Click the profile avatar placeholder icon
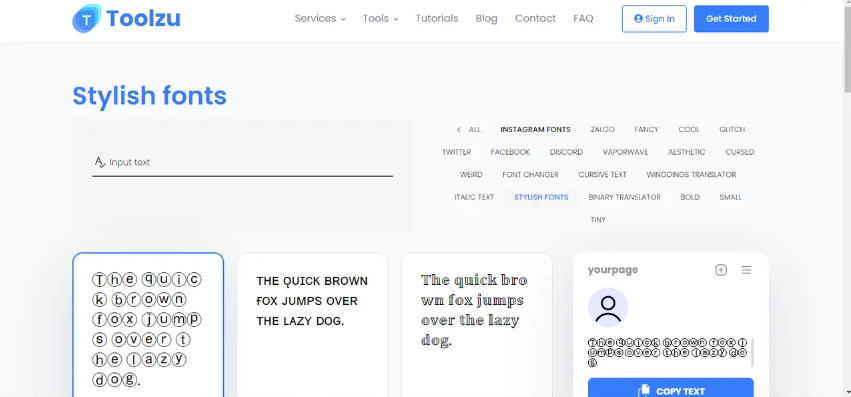The width and height of the screenshot is (851, 397). (608, 307)
